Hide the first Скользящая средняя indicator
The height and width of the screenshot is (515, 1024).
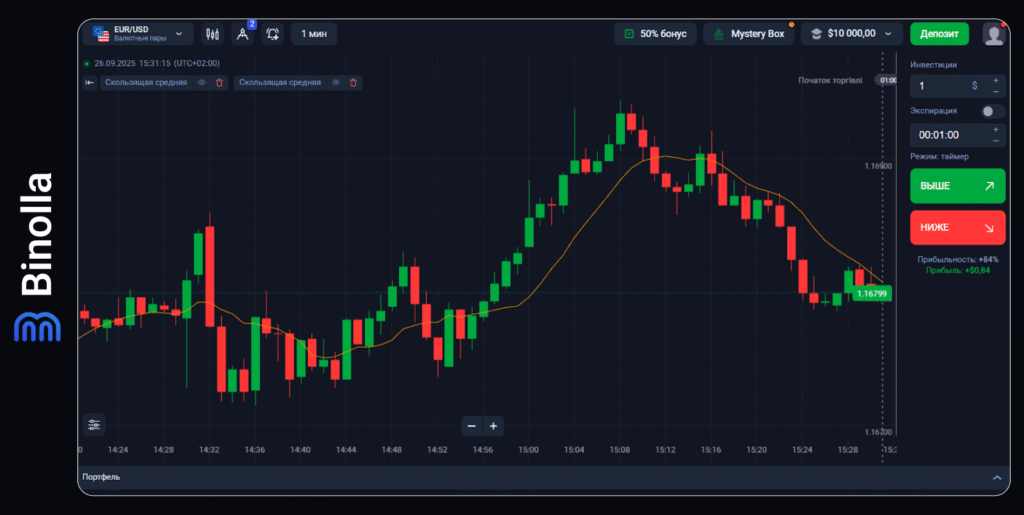pos(202,83)
